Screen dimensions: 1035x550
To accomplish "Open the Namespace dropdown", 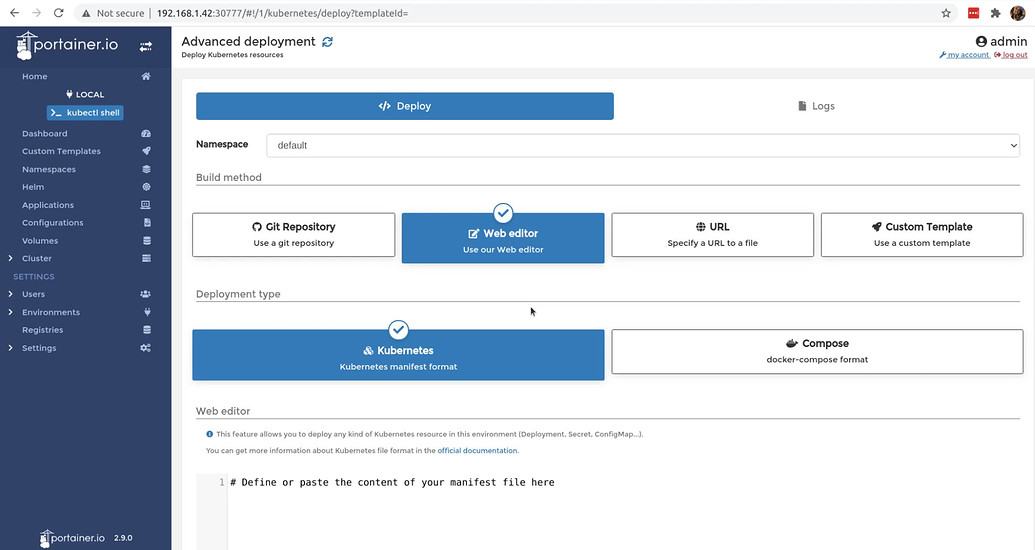I will pyautogui.click(x=643, y=145).
